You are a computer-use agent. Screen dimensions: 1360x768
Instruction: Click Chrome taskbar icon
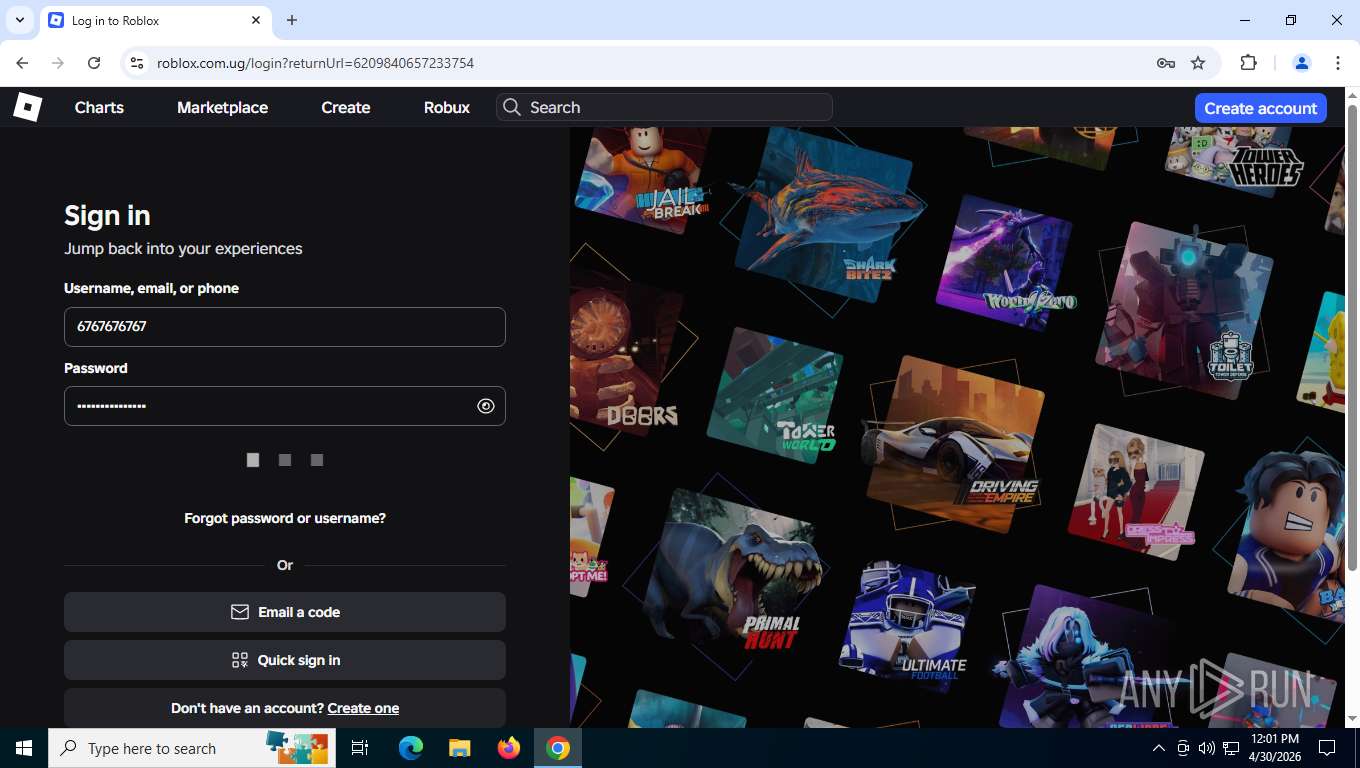pyautogui.click(x=558, y=748)
